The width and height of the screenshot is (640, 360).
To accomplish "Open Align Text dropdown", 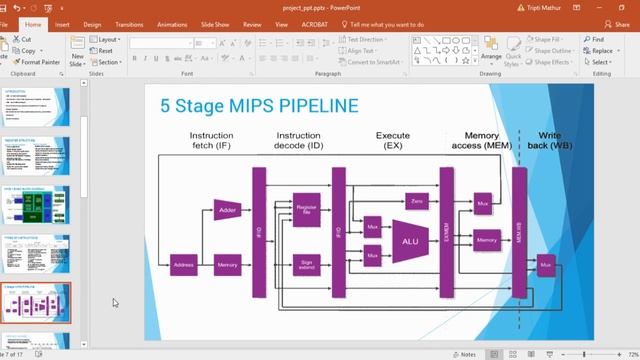I will 358,51.
